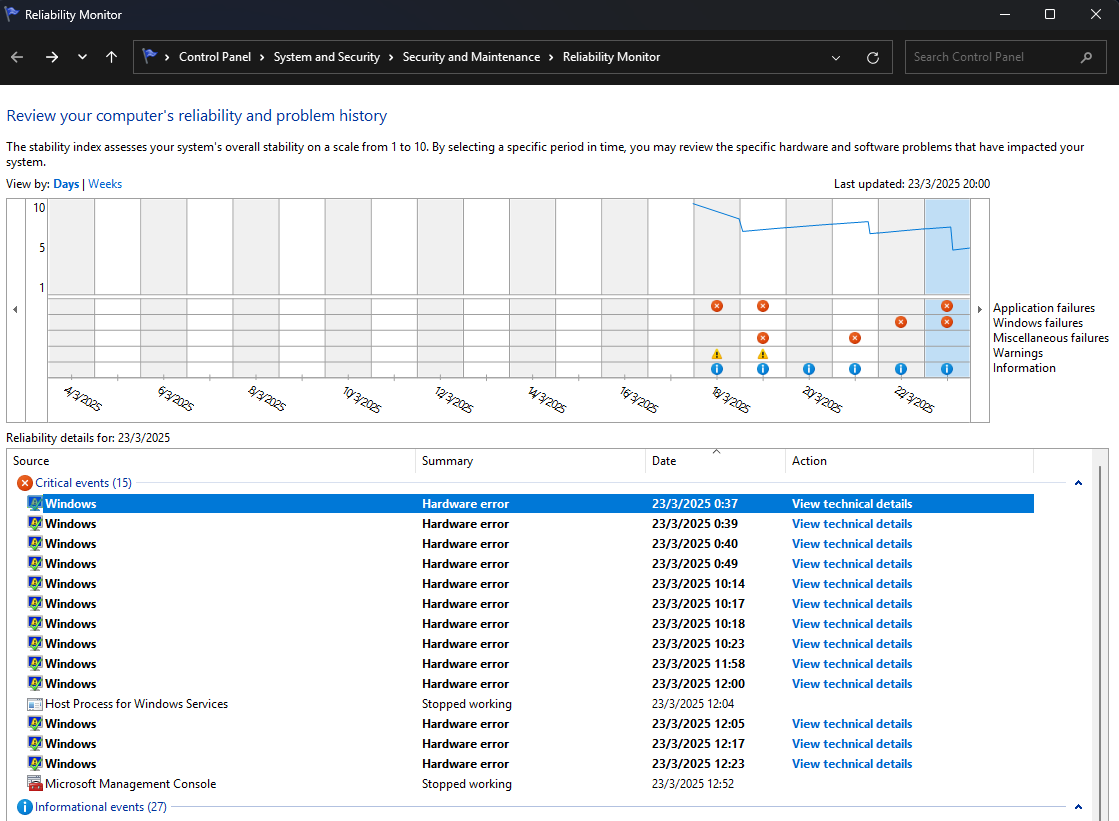Switch chart view to Days
Viewport: 1119px width, 821px height.
click(66, 184)
